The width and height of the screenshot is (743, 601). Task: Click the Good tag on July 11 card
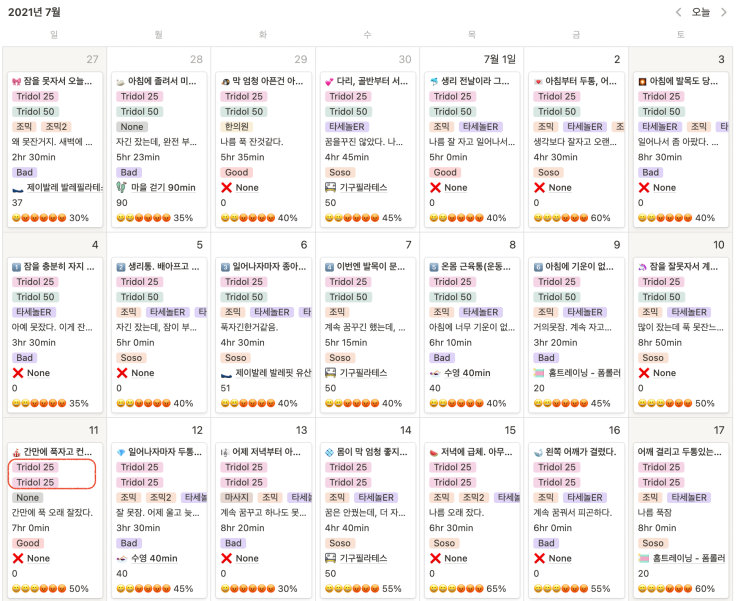(28, 543)
